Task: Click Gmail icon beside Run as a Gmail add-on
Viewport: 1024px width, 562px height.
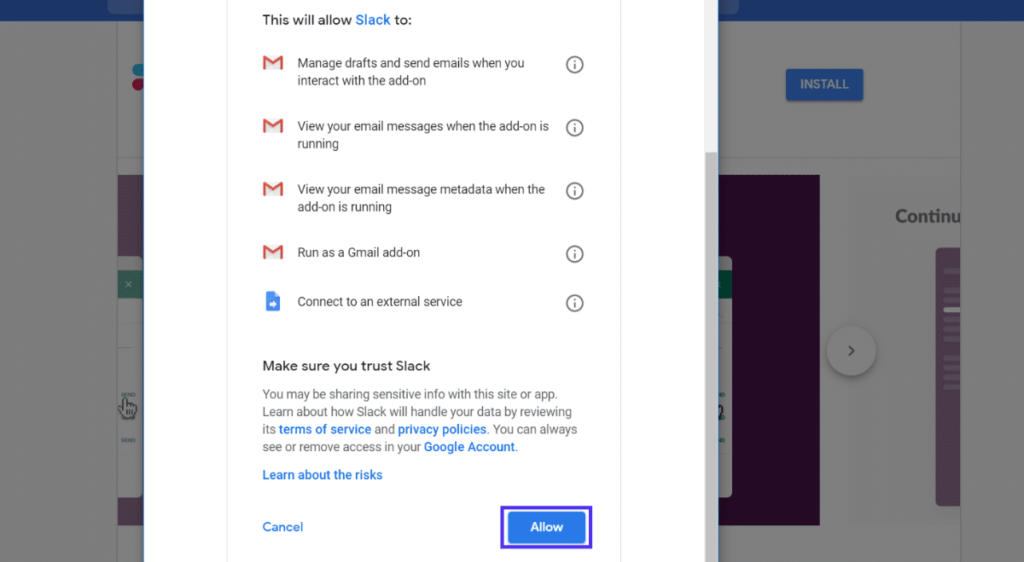Action: (x=273, y=252)
